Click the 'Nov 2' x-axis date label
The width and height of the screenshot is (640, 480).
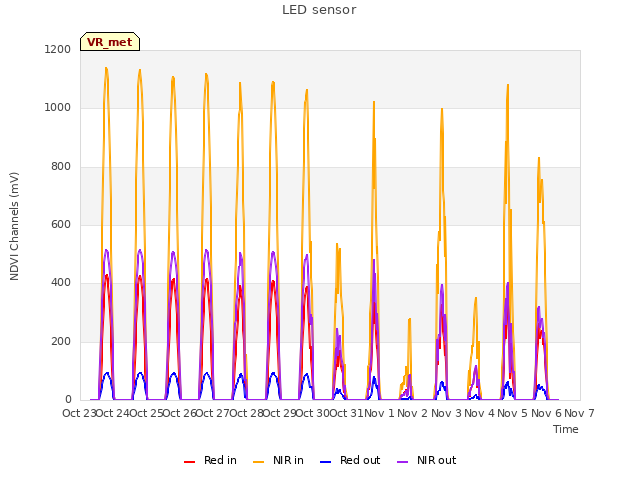(x=413, y=413)
